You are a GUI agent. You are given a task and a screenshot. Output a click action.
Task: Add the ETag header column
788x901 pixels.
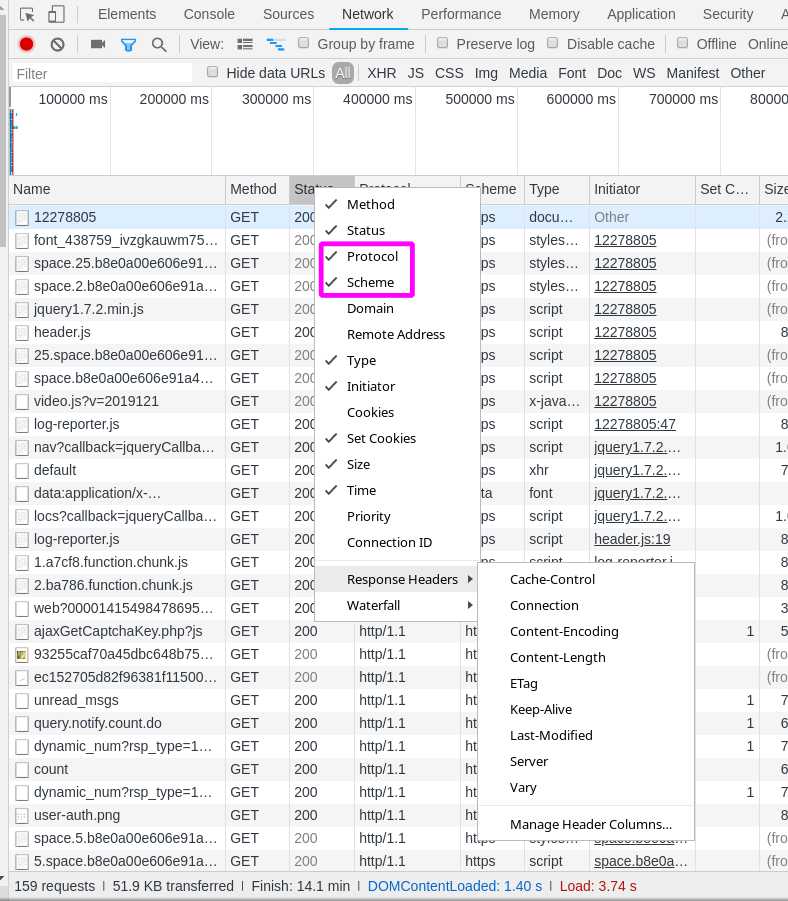point(586,683)
